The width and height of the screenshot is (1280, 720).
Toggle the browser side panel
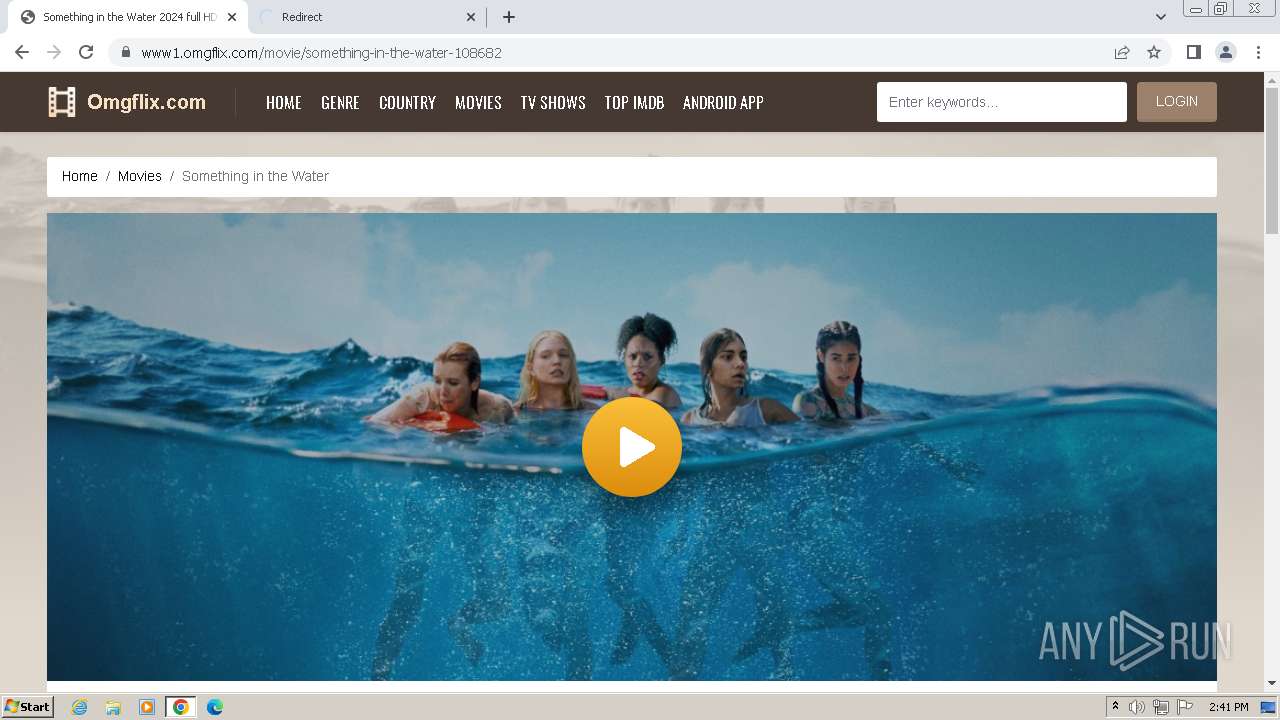click(x=1193, y=52)
